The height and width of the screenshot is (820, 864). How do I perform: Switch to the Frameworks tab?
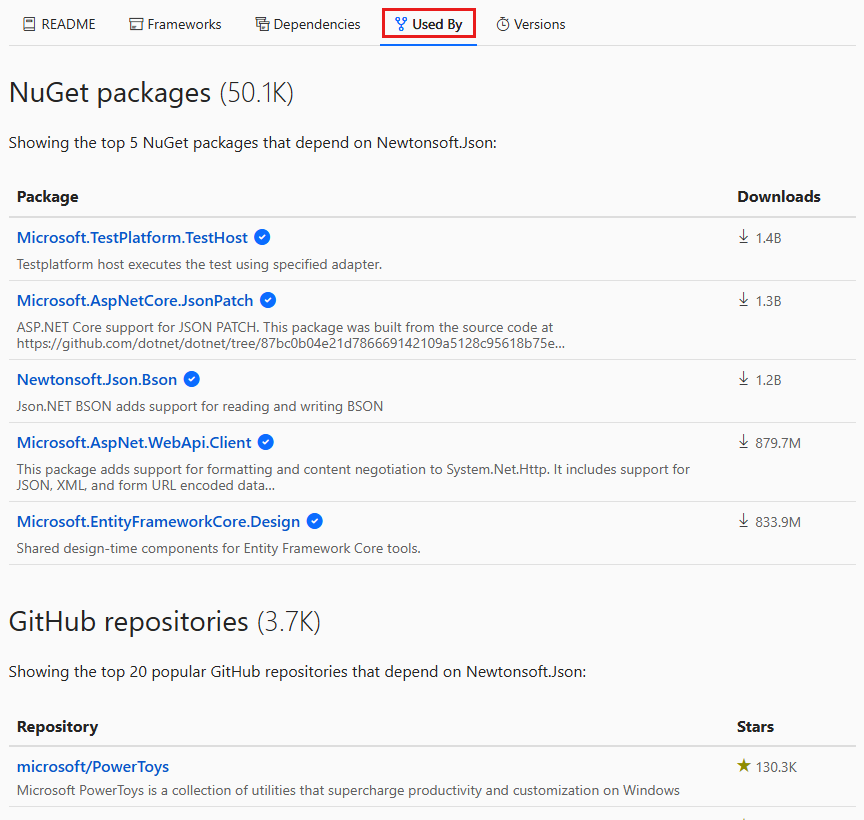(x=175, y=24)
